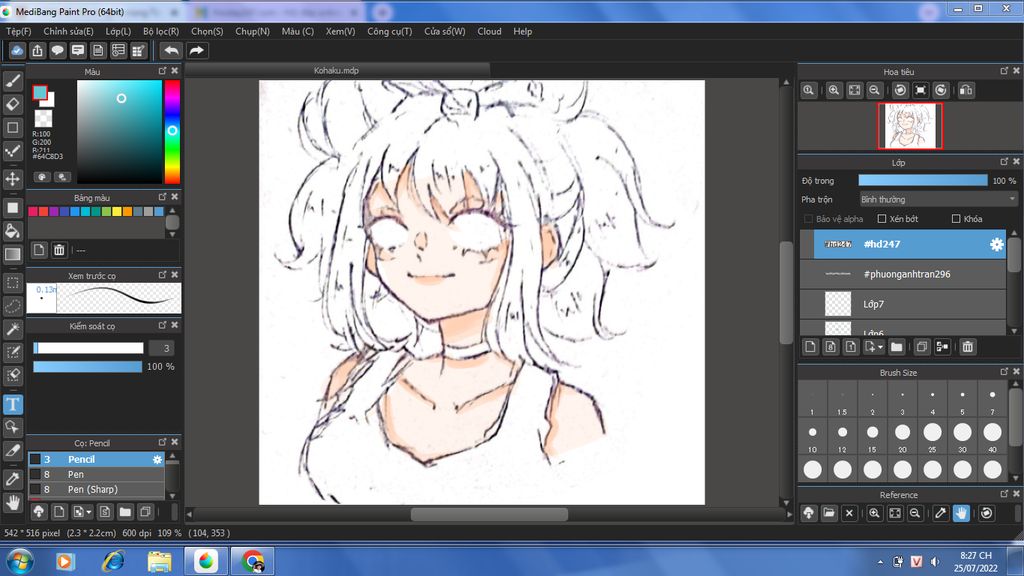
Task: Click the Undo arrow in the top toolbar
Action: point(171,51)
